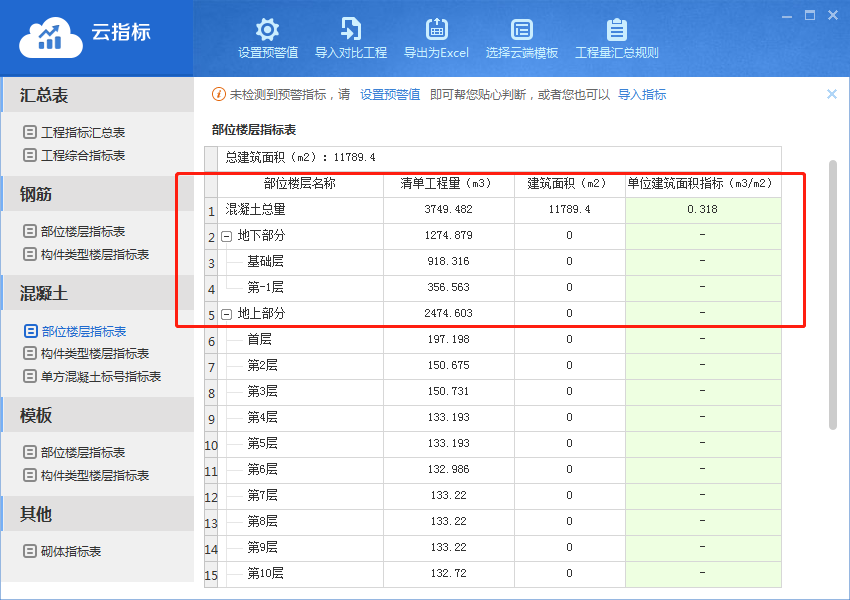
Task: Click the 混凝土 section header
Action: (x=98, y=293)
